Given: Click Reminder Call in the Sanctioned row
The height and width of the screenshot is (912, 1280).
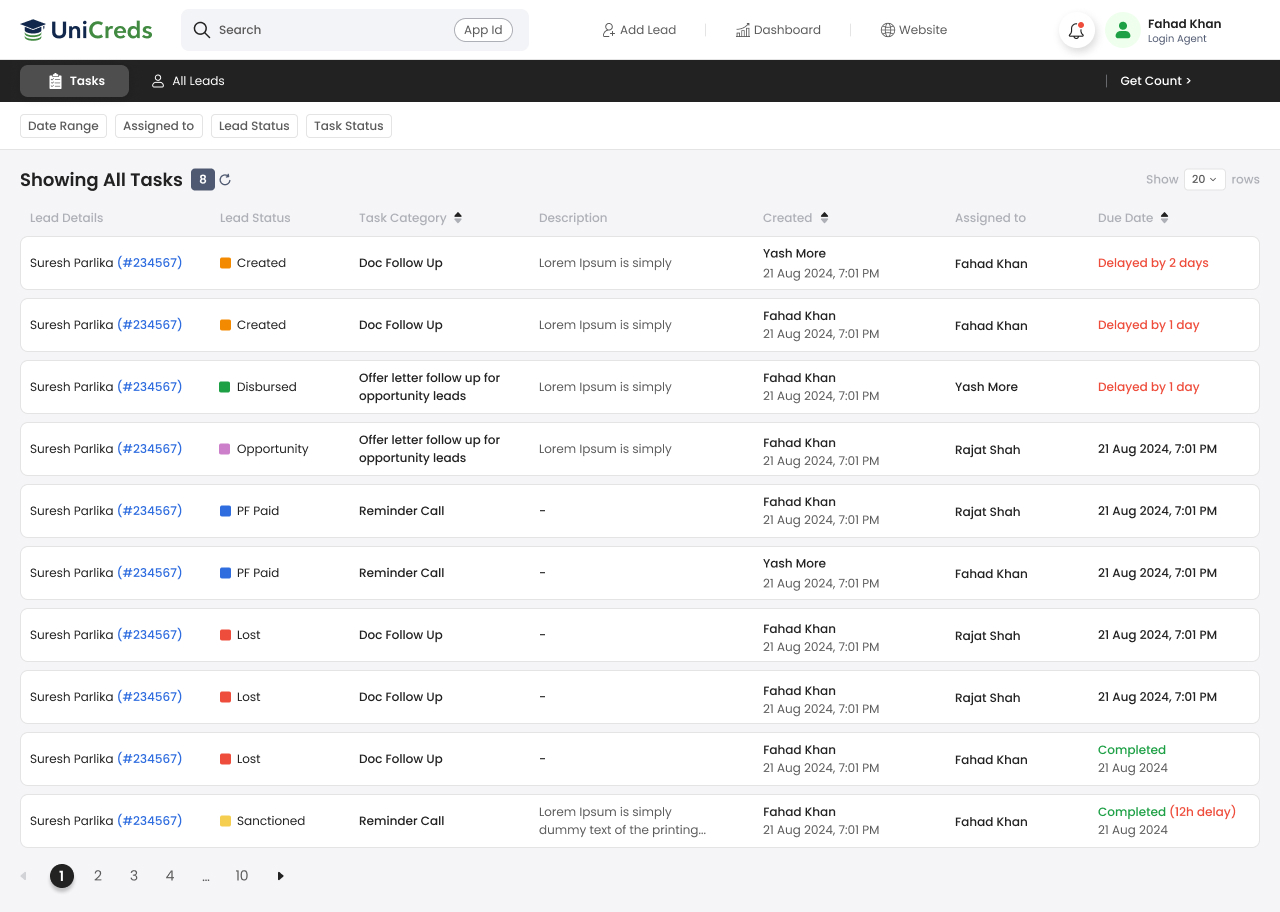Looking at the screenshot, I should [x=402, y=821].
